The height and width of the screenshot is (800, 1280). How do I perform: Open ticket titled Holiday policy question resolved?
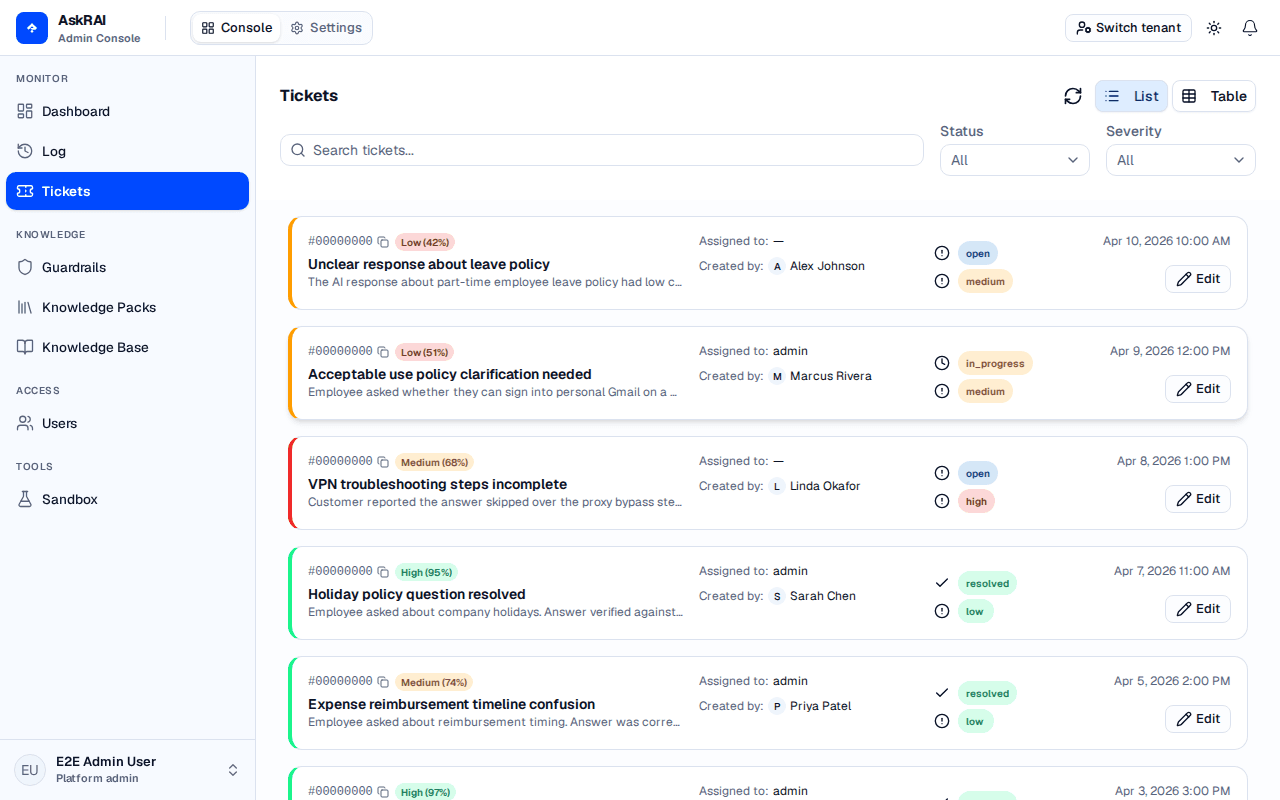tap(417, 594)
